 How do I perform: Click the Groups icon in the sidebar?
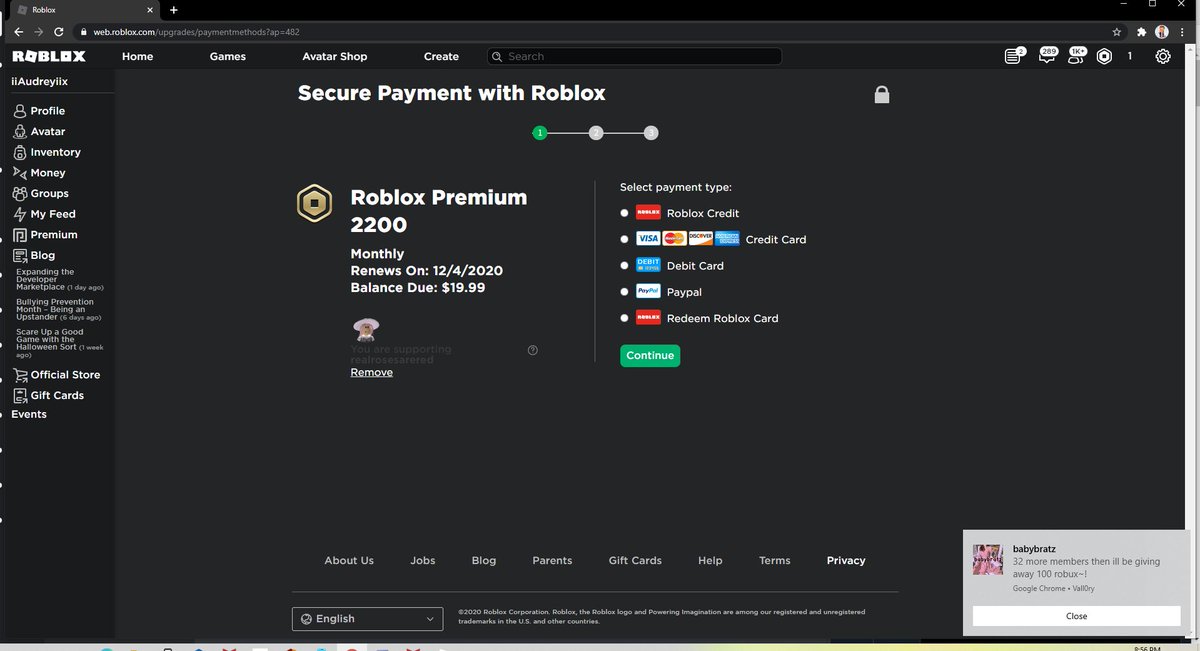click(20, 193)
